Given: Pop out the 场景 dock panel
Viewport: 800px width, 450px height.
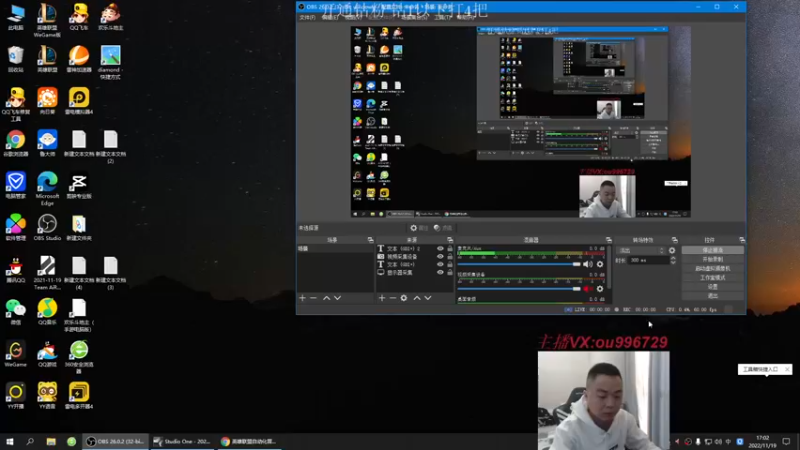Looking at the screenshot, I should 370,240.
